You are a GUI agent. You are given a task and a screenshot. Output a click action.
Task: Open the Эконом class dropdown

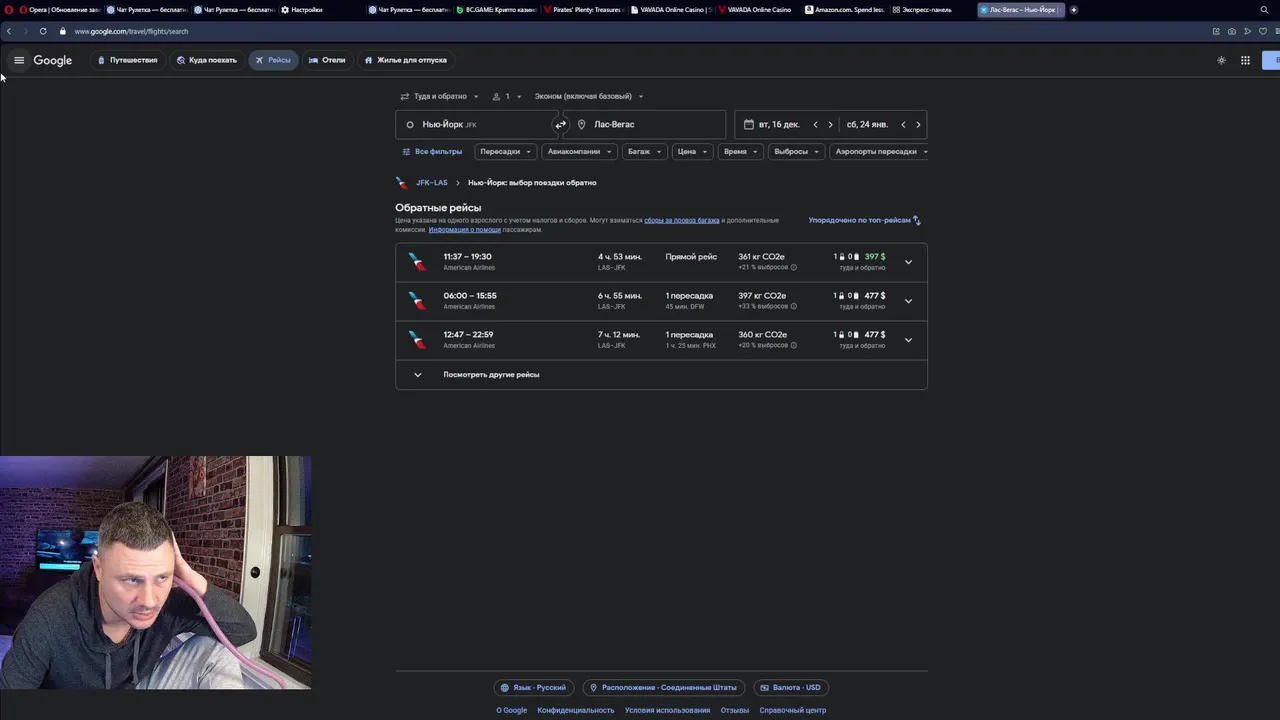(x=589, y=97)
